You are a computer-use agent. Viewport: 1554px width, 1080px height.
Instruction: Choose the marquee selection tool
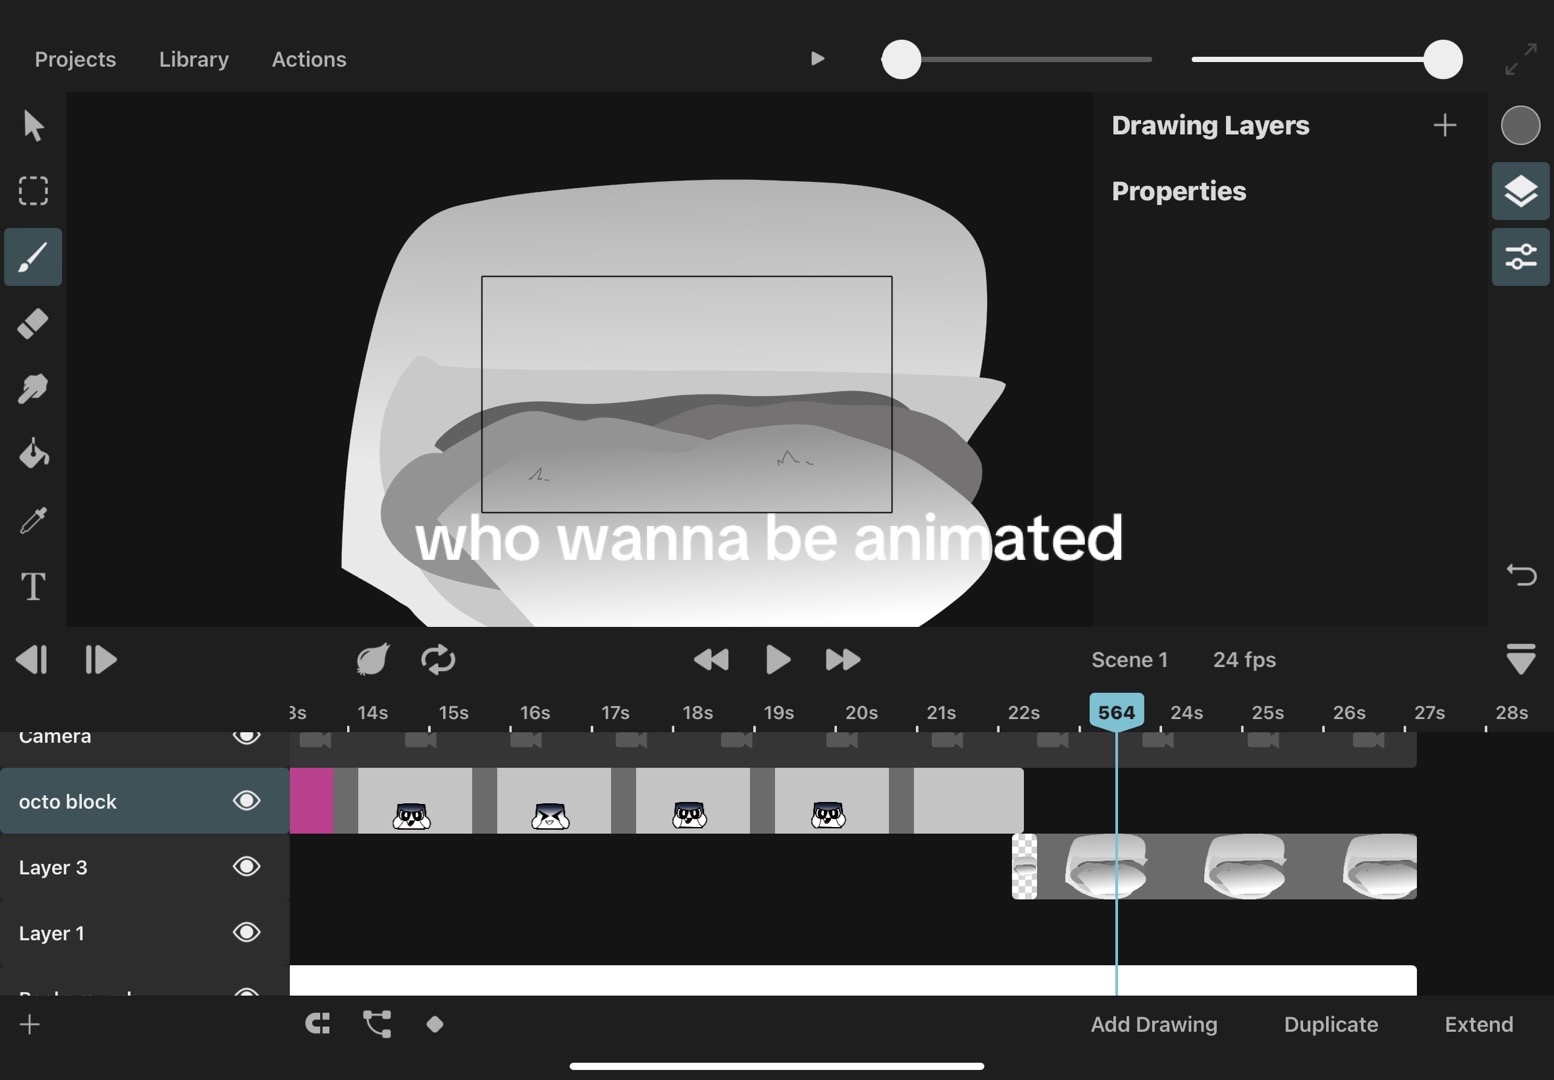coord(33,191)
